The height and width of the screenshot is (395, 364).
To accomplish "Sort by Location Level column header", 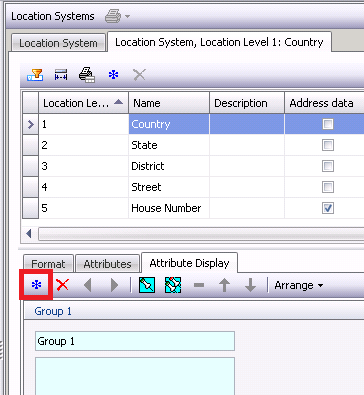I will [x=83, y=103].
